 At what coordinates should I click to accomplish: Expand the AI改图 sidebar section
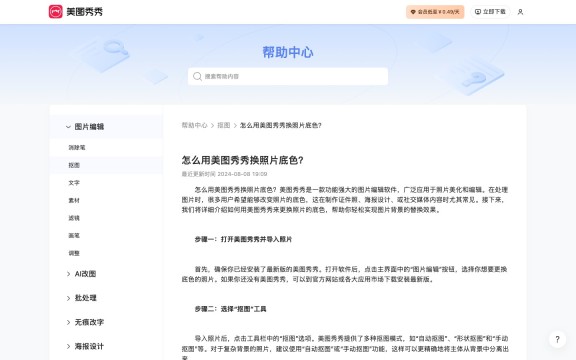(106, 274)
